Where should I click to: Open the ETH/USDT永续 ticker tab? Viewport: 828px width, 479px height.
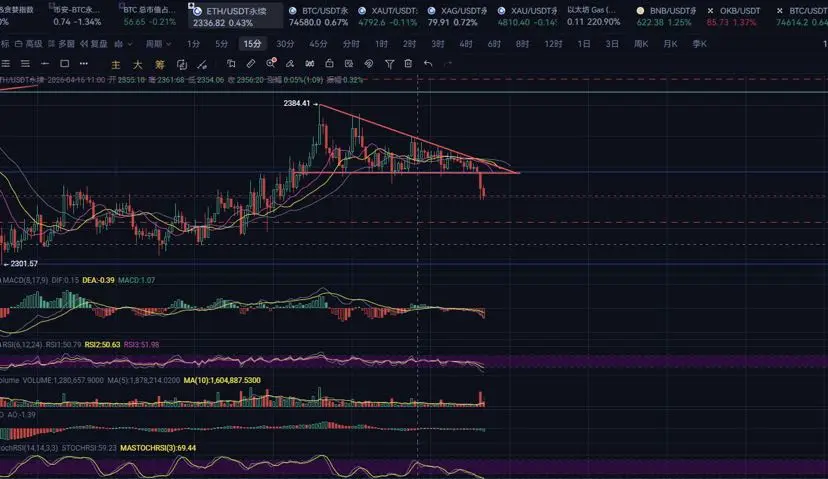[x=236, y=16]
